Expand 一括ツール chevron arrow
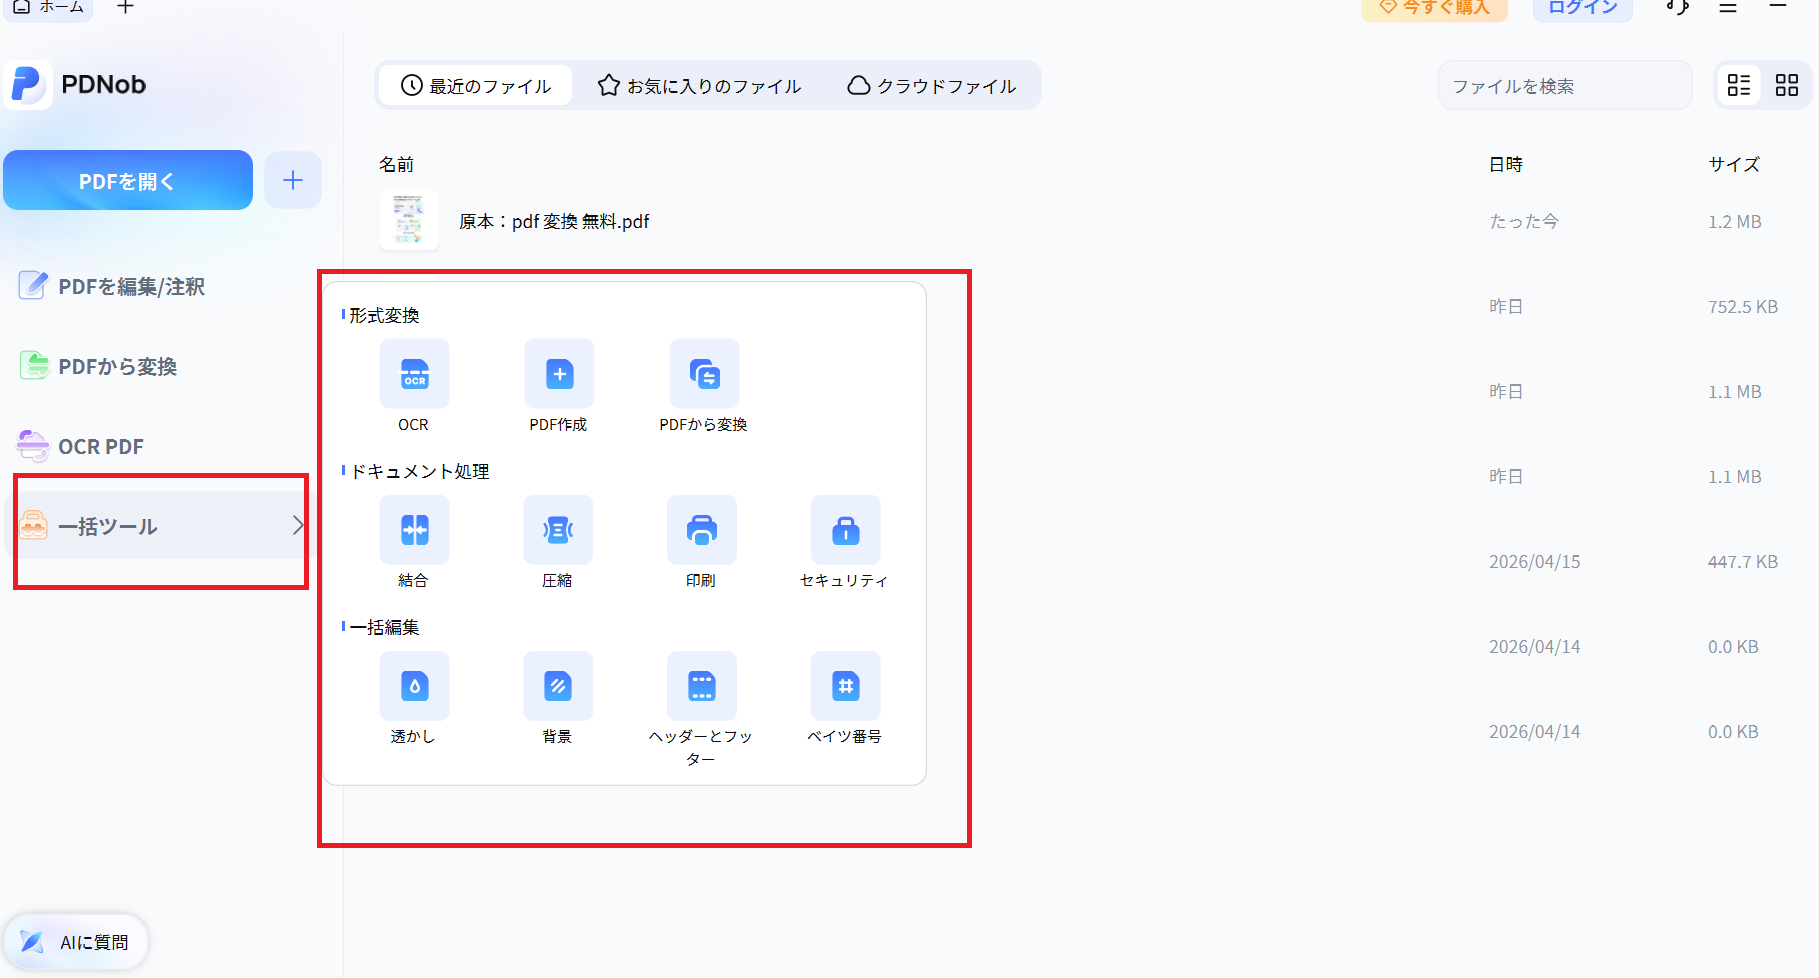Screen dimensions: 1819x978 point(297,525)
